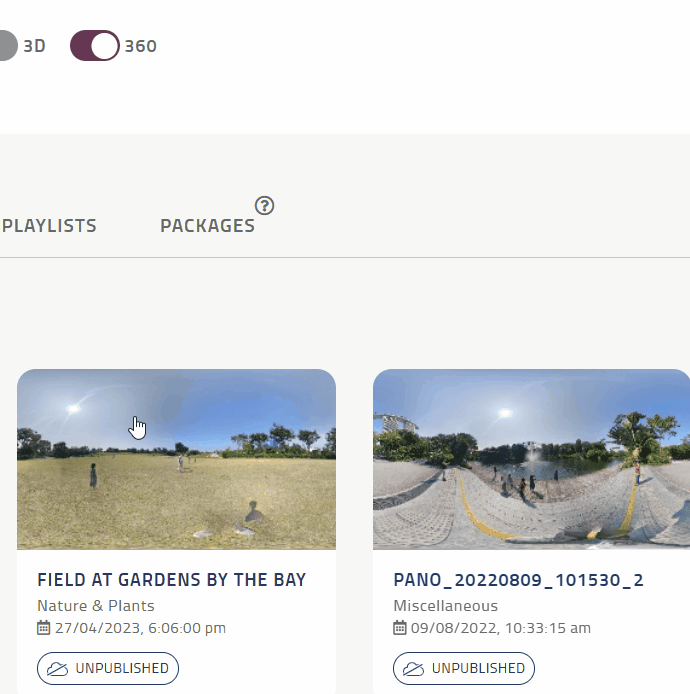Open the Packages tab

click(x=207, y=226)
